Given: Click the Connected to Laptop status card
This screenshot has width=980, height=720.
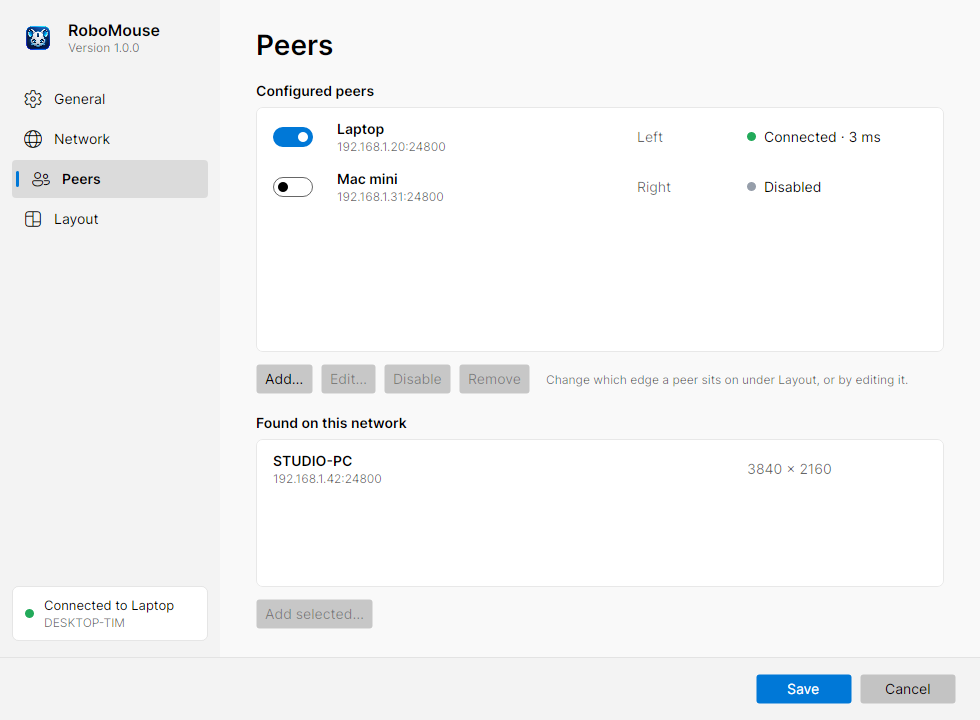Looking at the screenshot, I should [110, 613].
